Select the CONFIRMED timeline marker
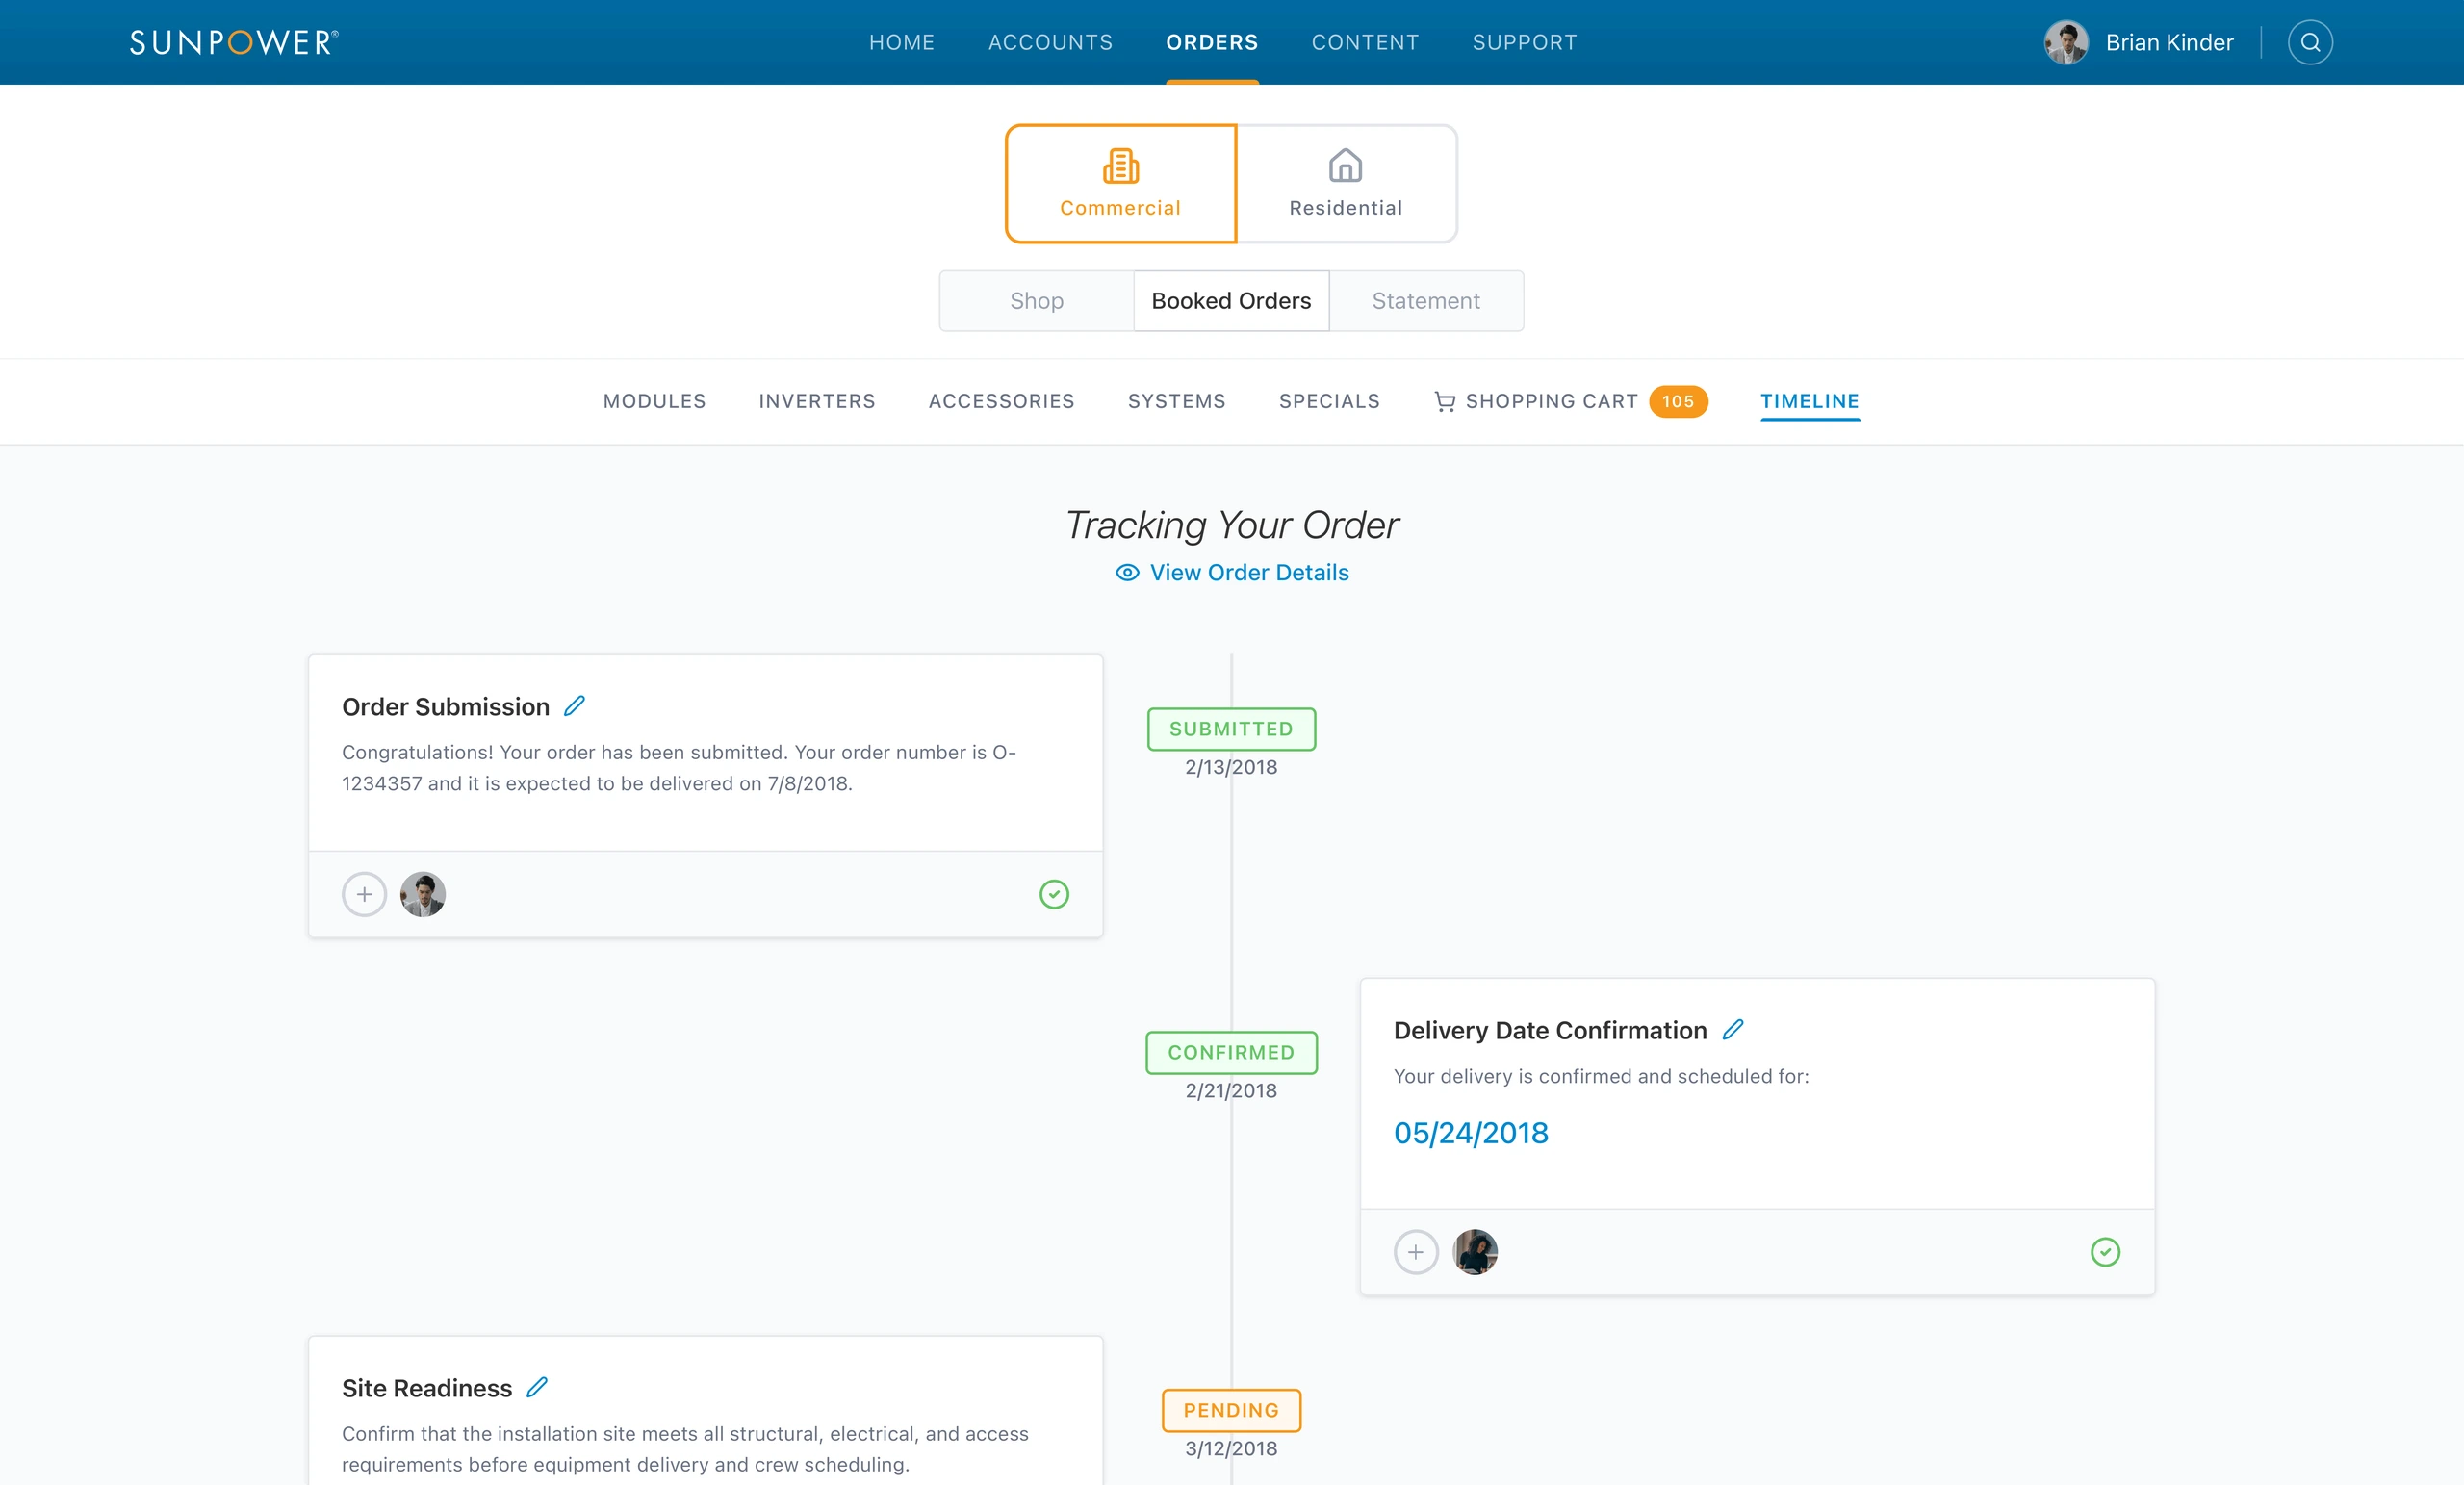Viewport: 2464px width, 1485px height. click(x=1231, y=1052)
